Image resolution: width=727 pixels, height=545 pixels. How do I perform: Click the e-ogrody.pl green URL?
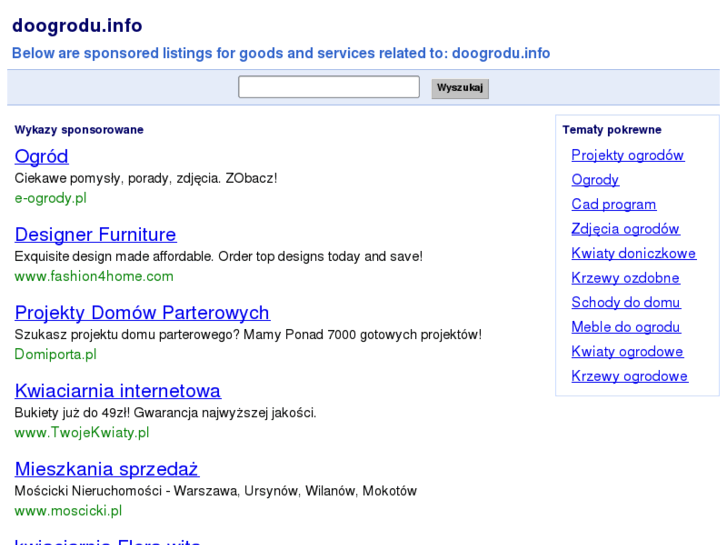coord(51,199)
